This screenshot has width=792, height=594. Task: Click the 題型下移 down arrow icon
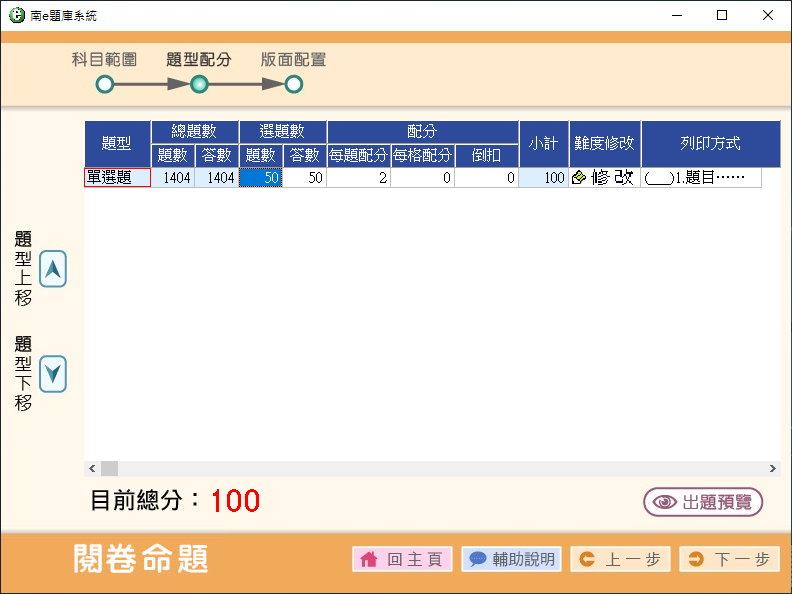53,374
